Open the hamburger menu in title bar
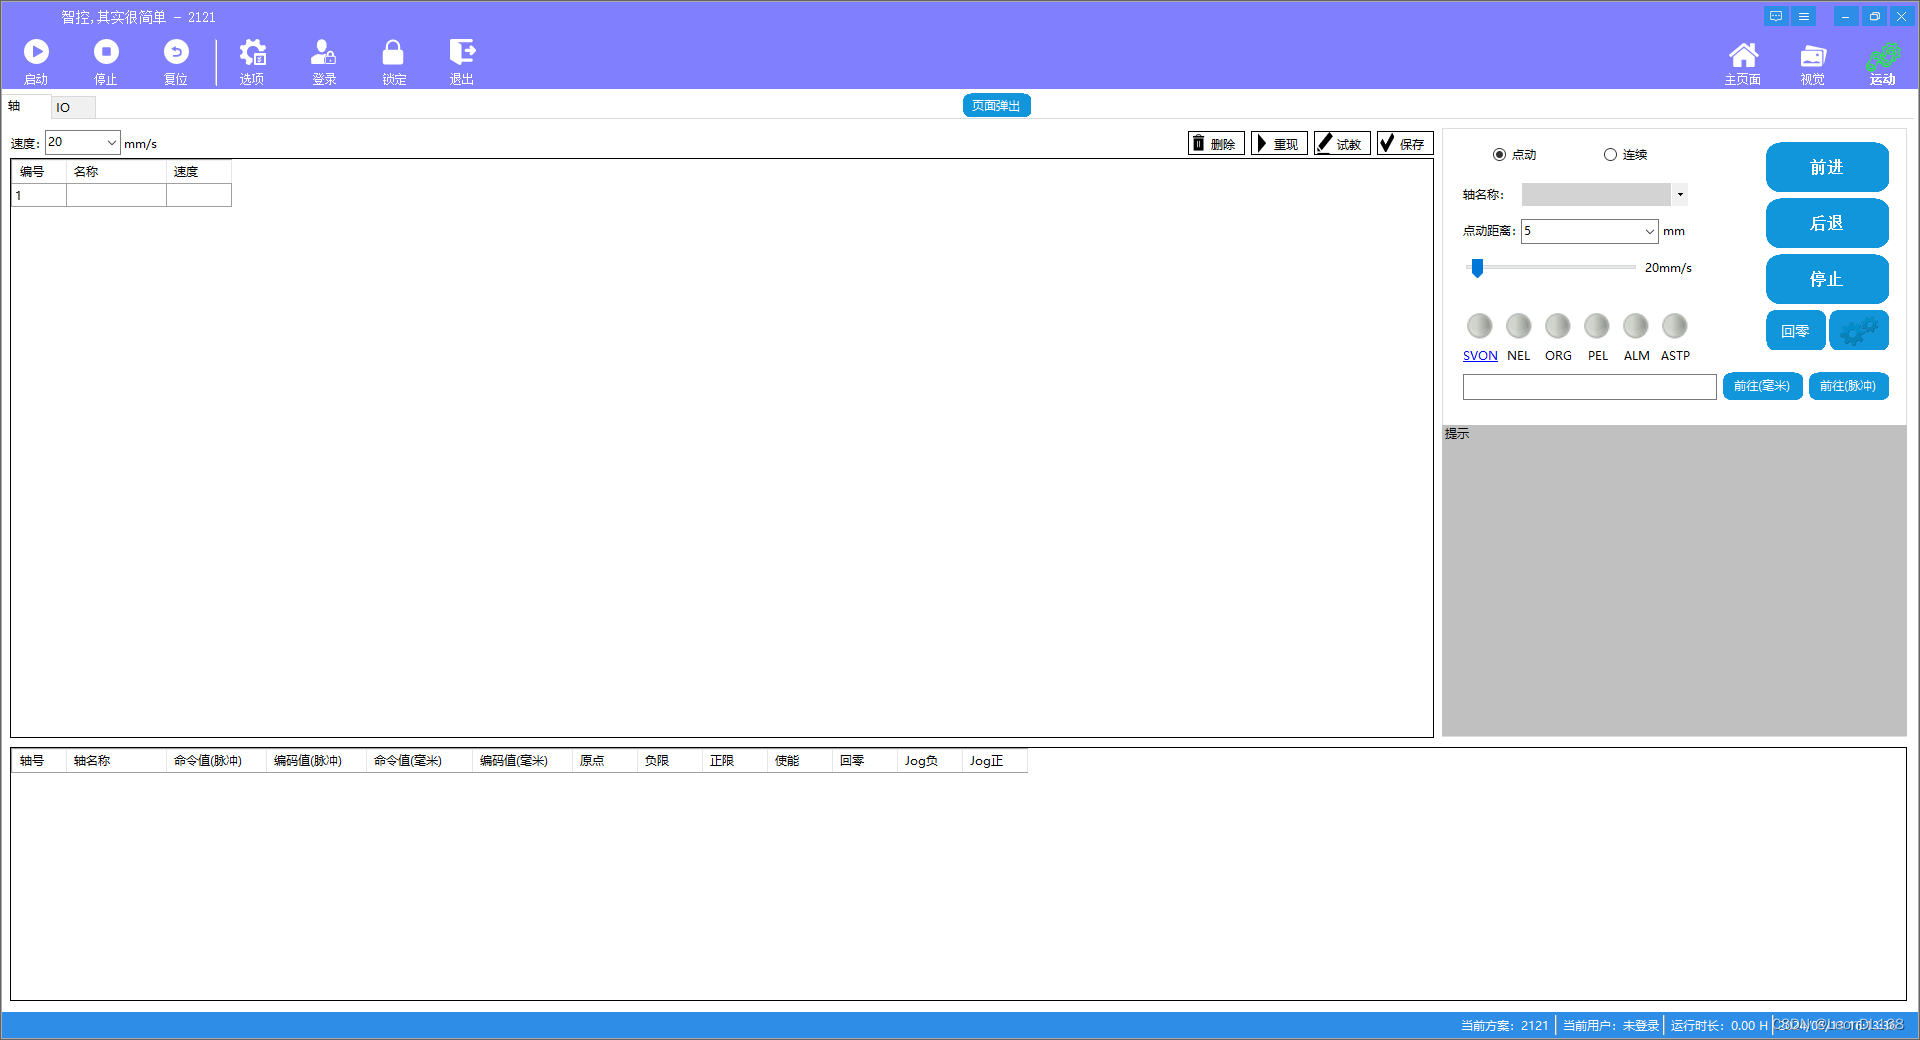Screen dimensions: 1920x1040 (1804, 16)
